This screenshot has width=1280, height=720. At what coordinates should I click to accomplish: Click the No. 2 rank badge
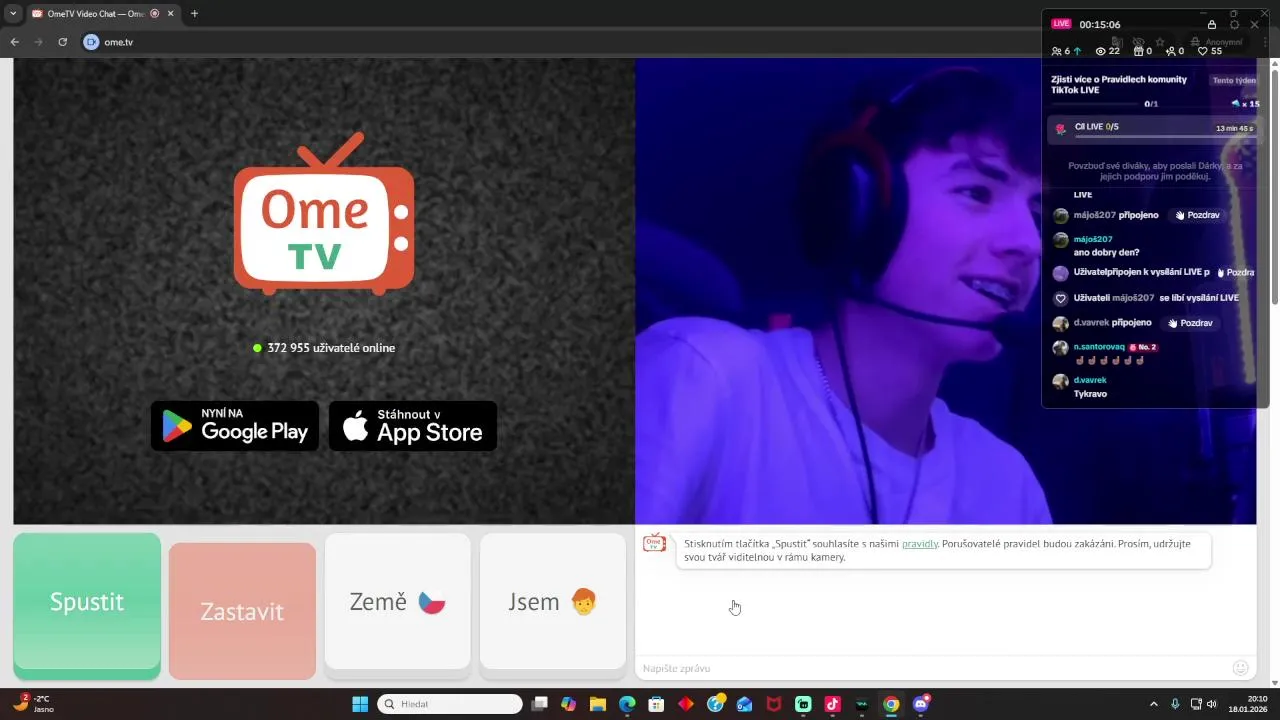point(1143,347)
